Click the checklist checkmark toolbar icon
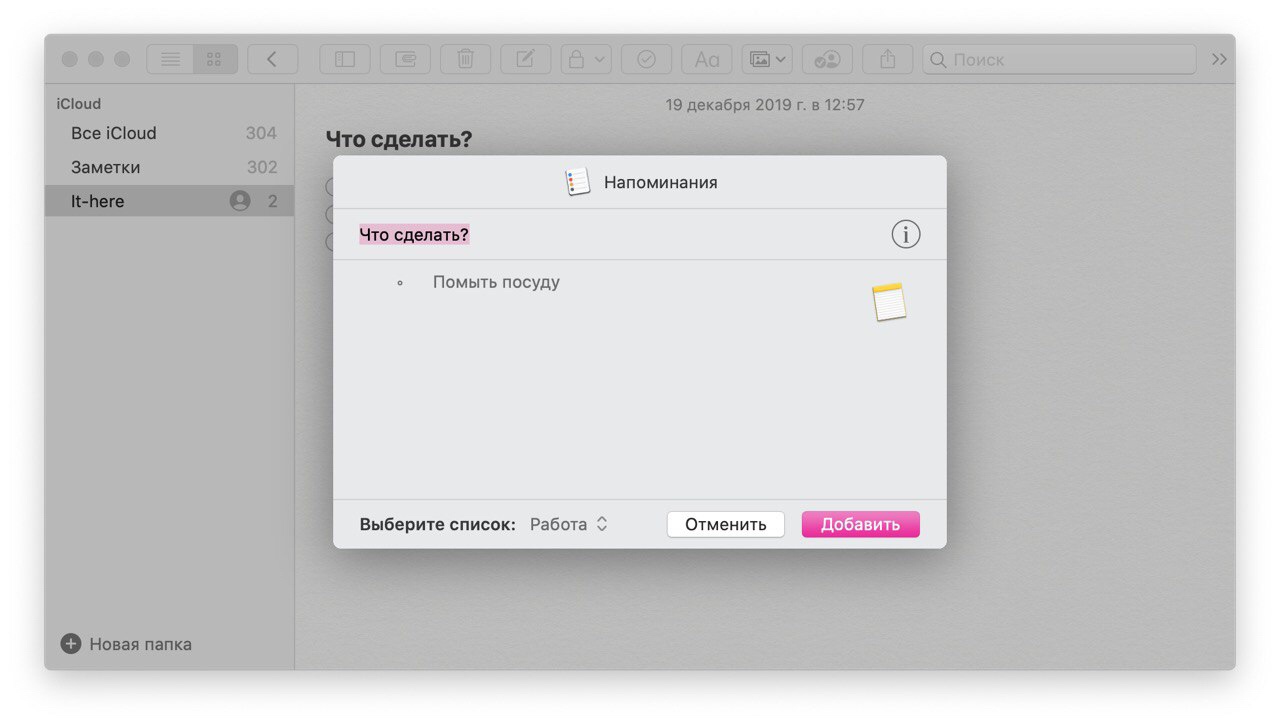Screen dimensions: 1280x725 (646, 60)
